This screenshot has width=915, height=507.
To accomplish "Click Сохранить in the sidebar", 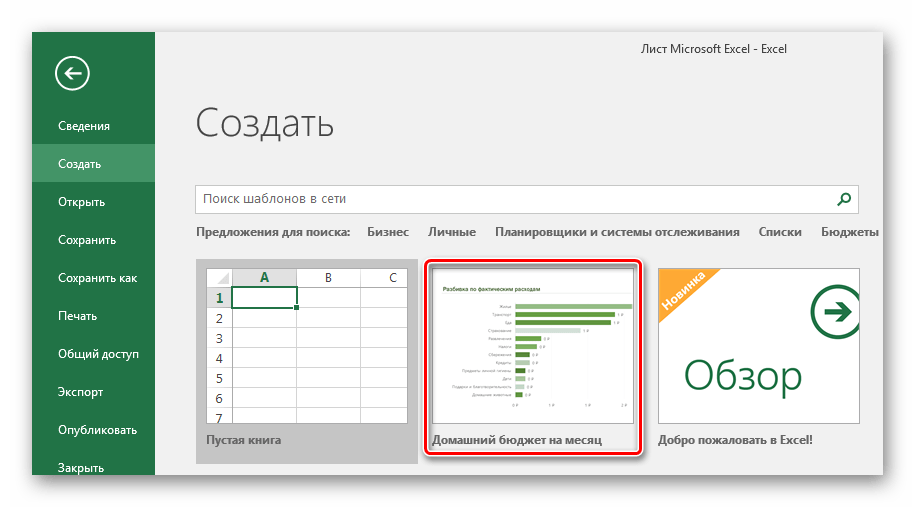I will [87, 240].
